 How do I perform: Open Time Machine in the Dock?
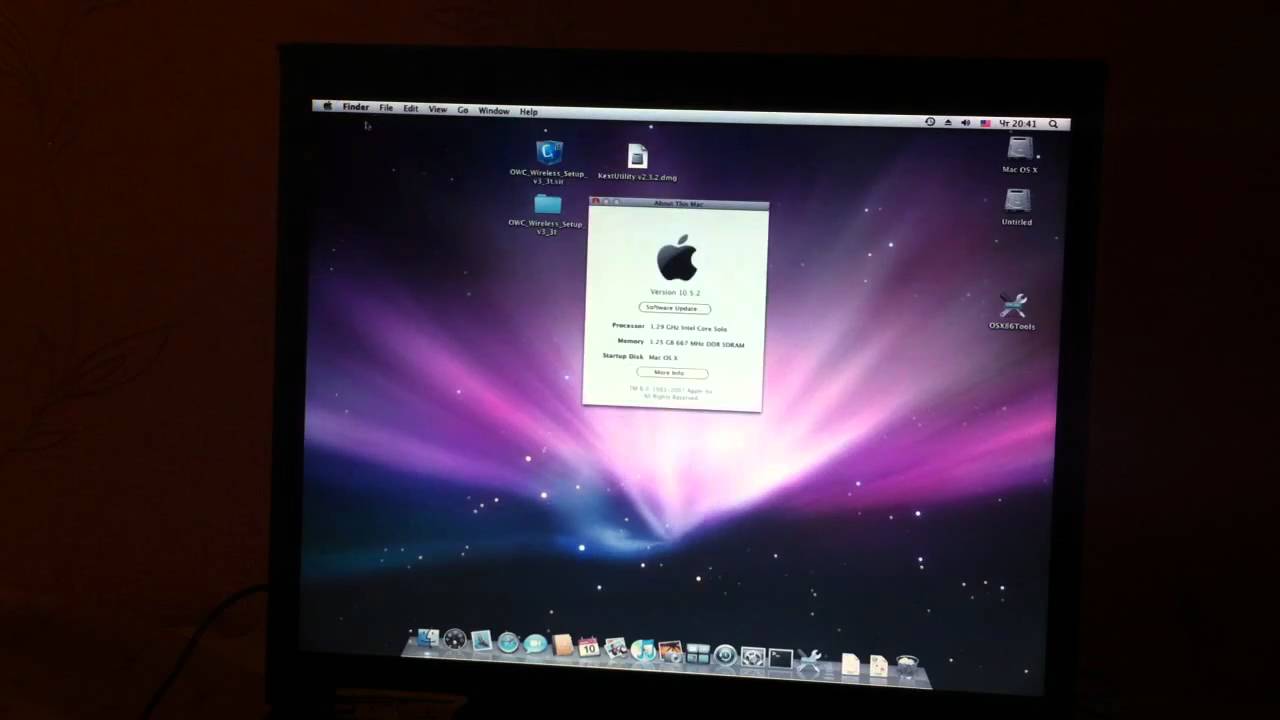725,655
